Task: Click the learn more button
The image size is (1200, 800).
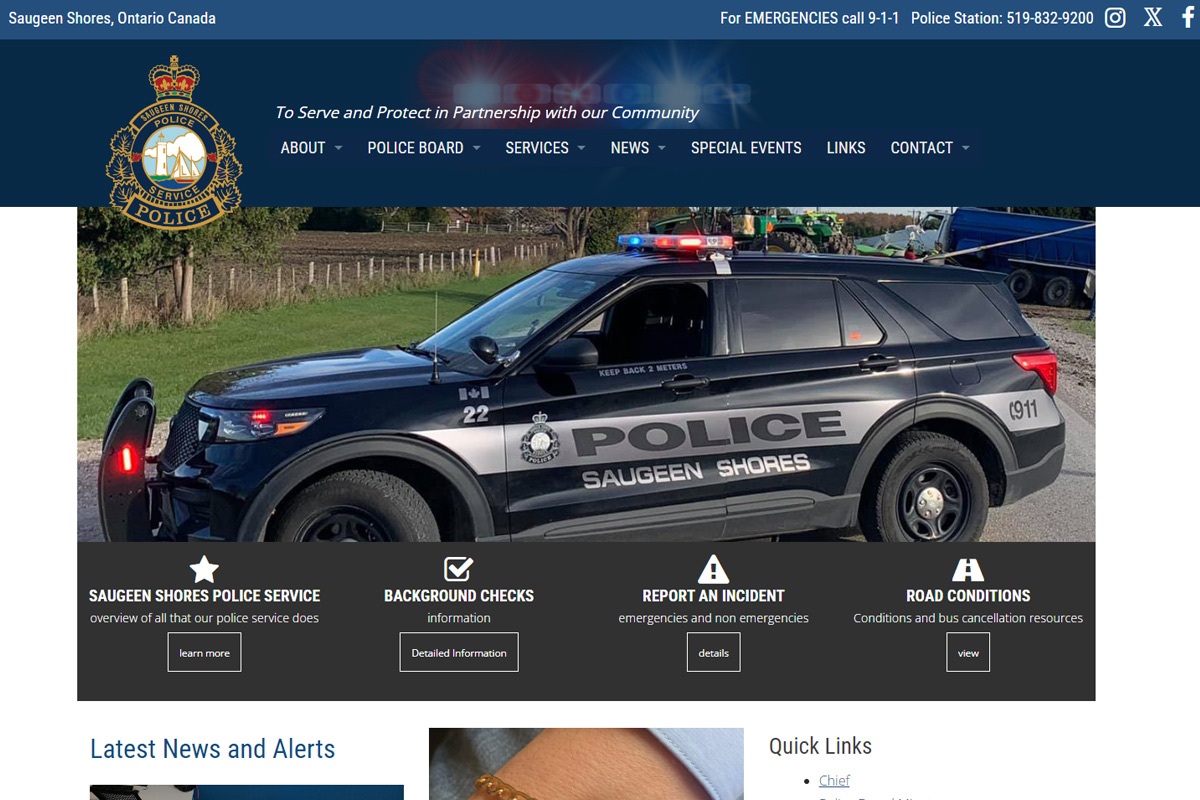Action: tap(204, 652)
